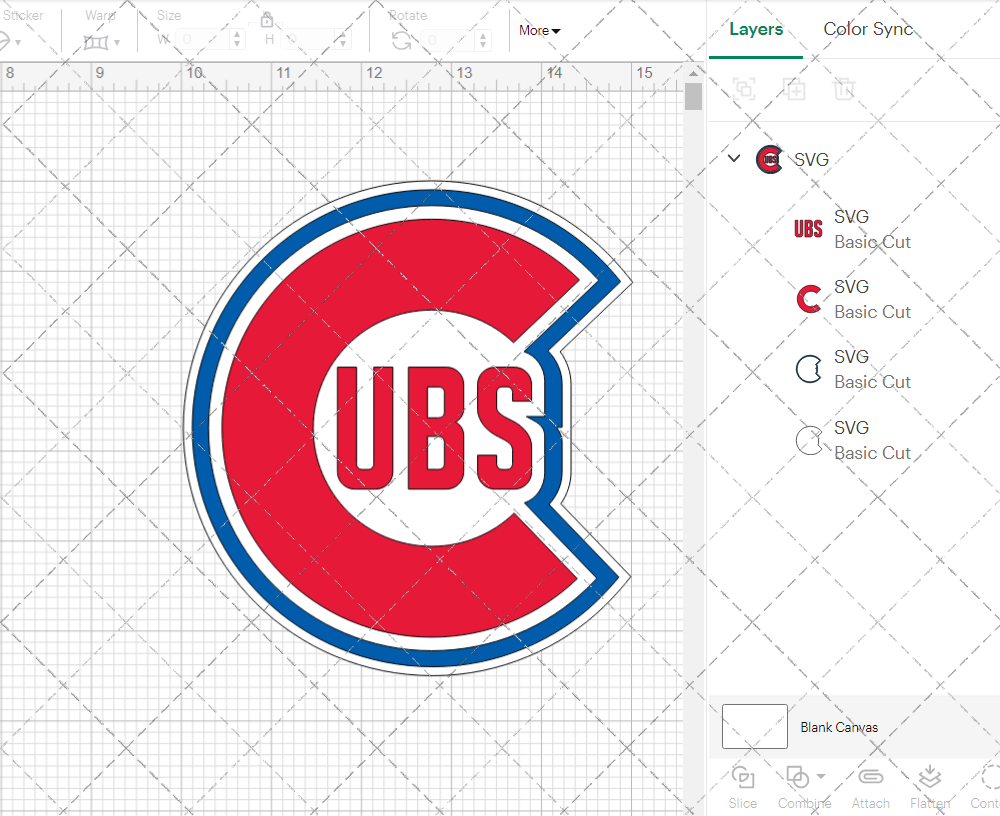Open the Sticker dropdown arrow
Viewport: 1000px width, 816px height.
pyautogui.click(x=18, y=43)
